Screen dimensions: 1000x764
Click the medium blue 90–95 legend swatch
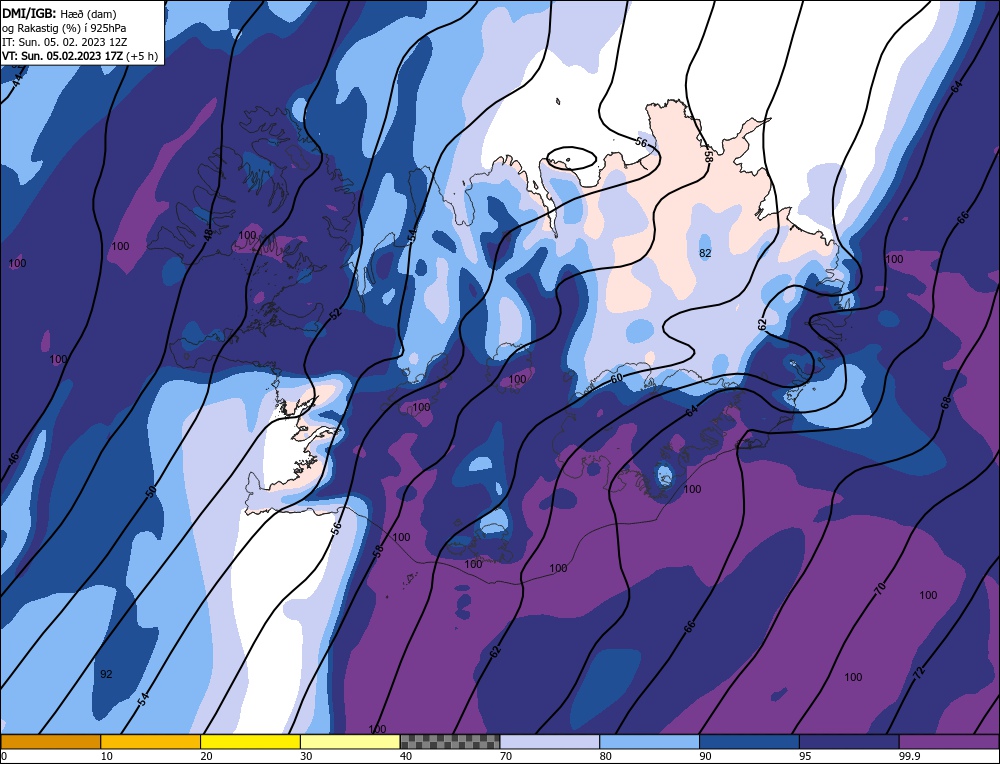point(749,741)
